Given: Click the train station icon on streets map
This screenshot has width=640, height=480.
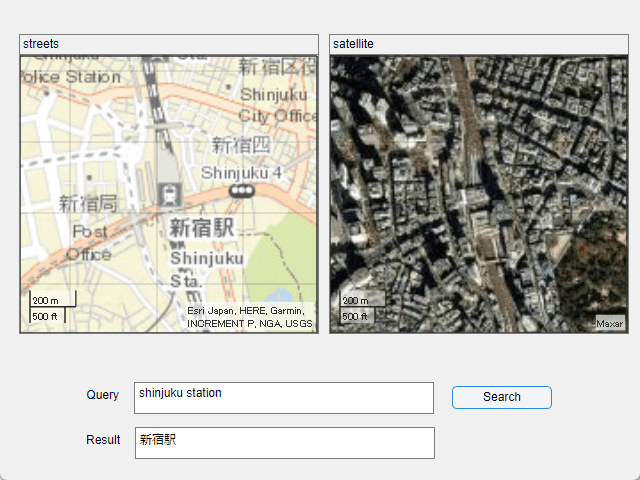Looking at the screenshot, I should pyautogui.click(x=169, y=195).
